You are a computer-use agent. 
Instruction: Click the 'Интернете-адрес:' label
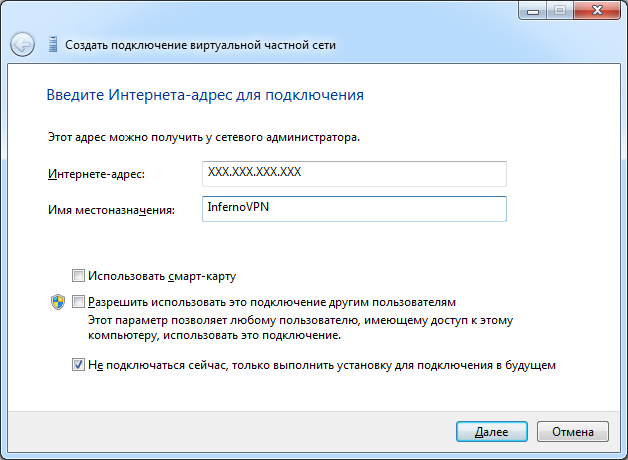[x=97, y=174]
